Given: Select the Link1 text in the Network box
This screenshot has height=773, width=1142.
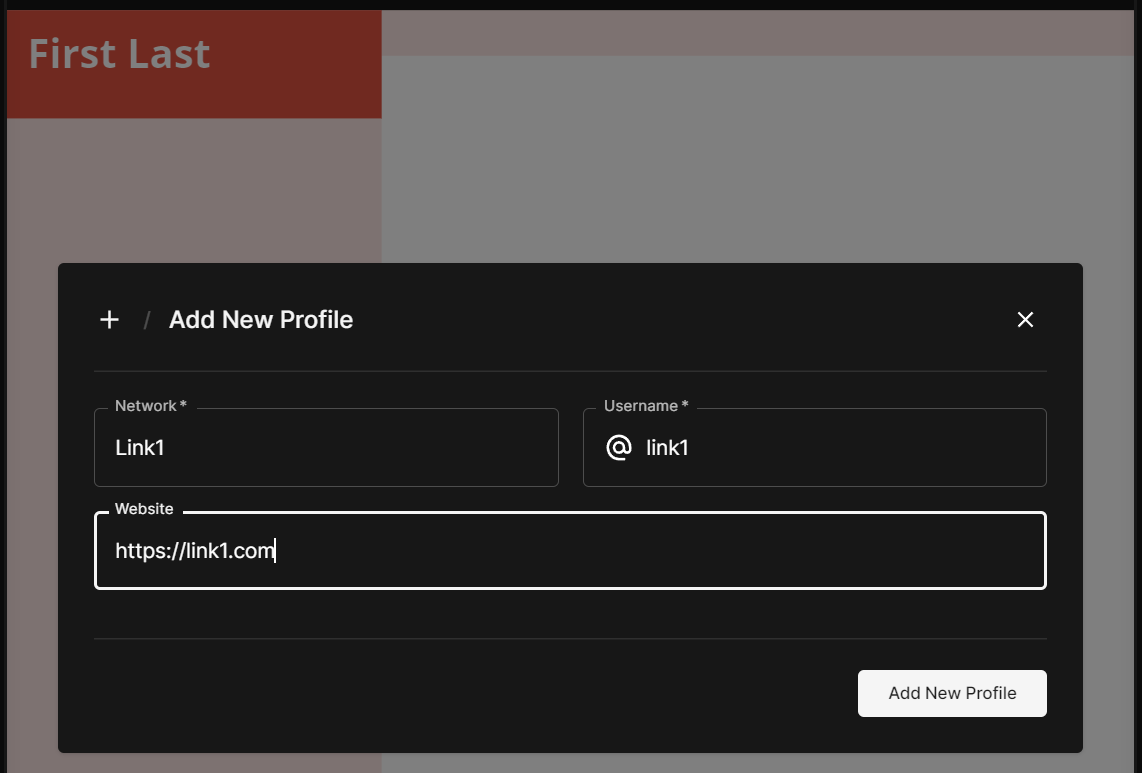Looking at the screenshot, I should point(139,447).
